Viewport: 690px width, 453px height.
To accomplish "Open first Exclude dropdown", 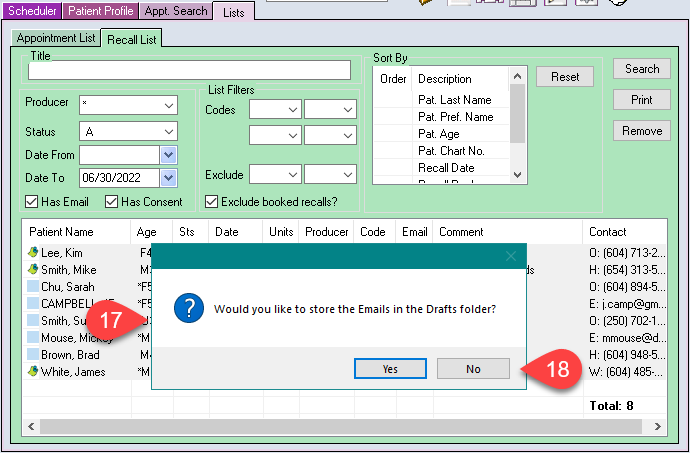I will (293, 175).
